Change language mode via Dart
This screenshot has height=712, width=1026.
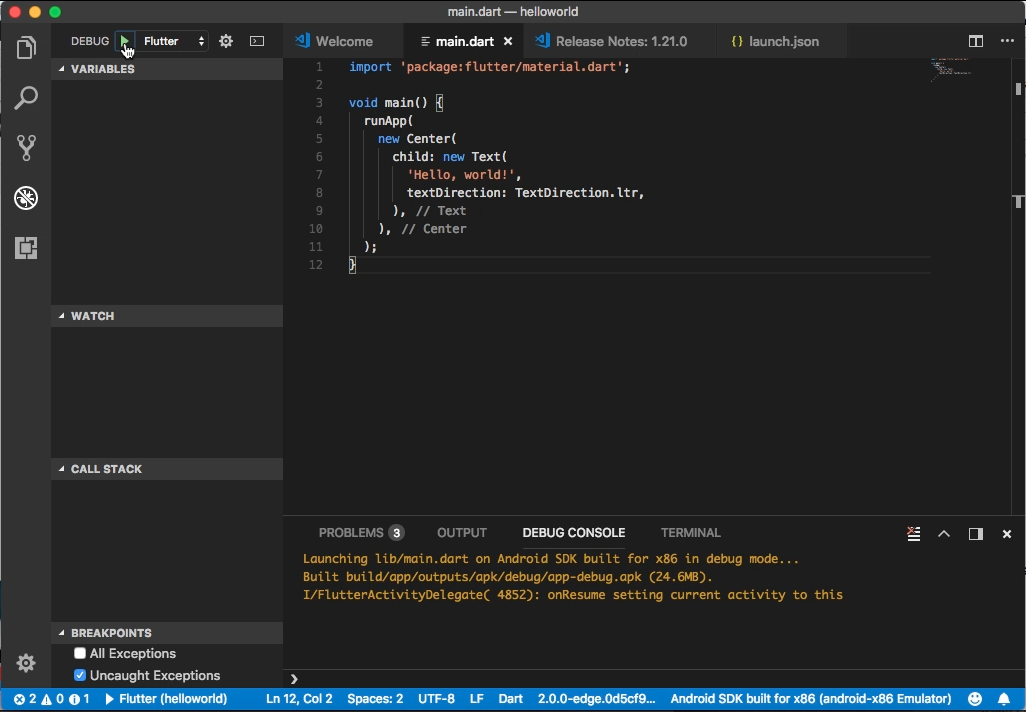pos(510,699)
